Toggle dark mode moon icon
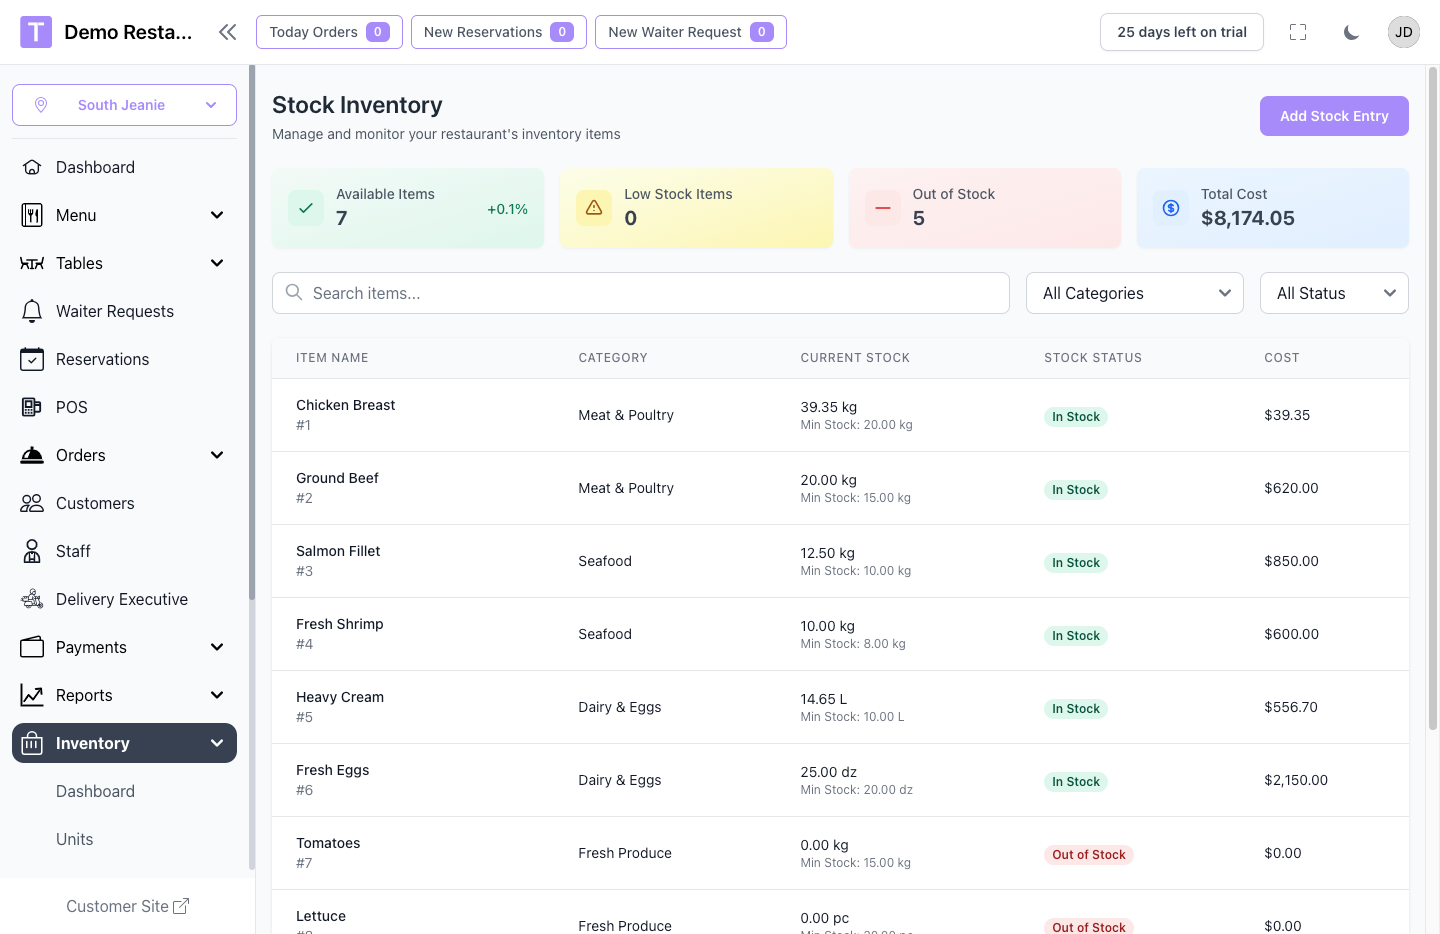1440x934 pixels. coord(1351,32)
